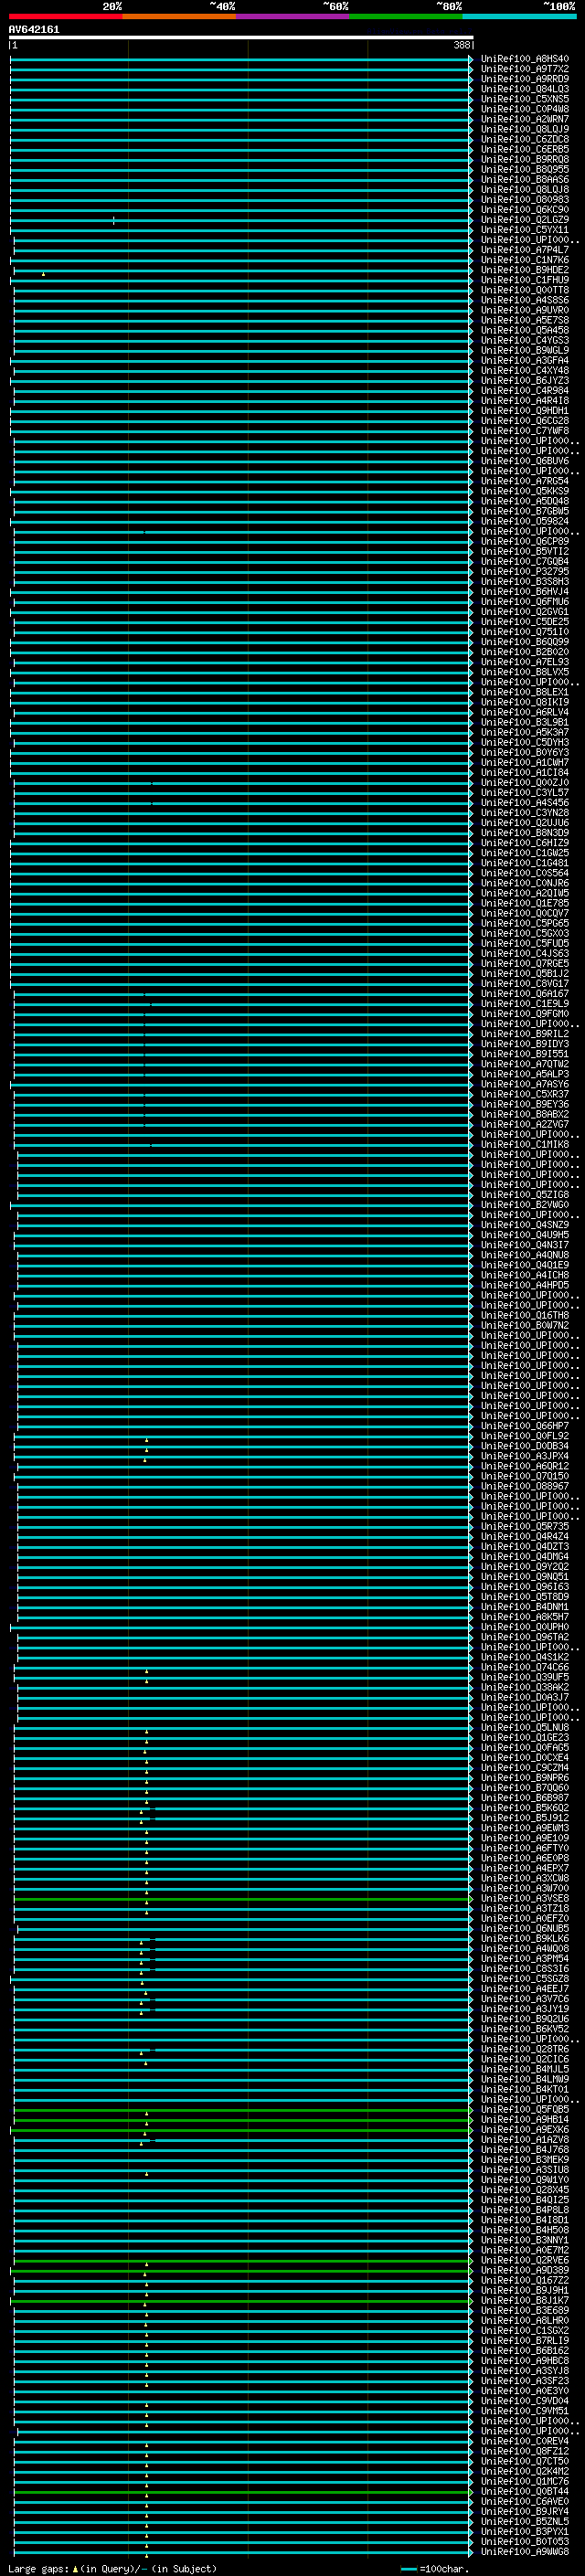
Task: Select hit label UniRef100_B6KV52
Action: point(525,2029)
